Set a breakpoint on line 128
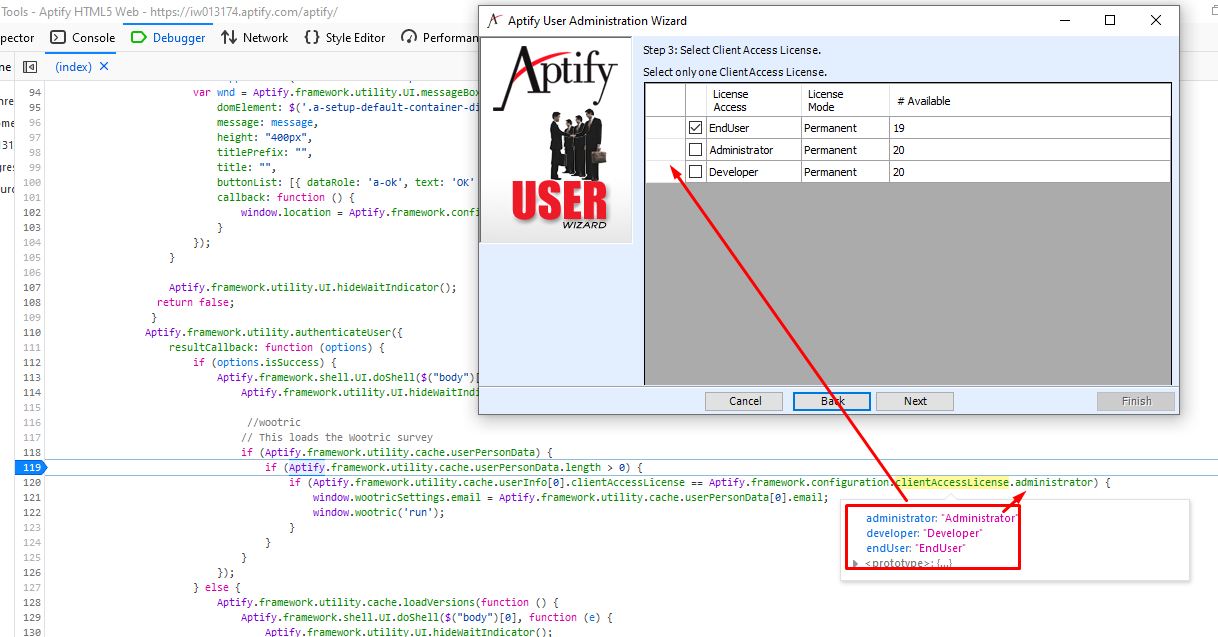The height and width of the screenshot is (637, 1218). point(33,602)
